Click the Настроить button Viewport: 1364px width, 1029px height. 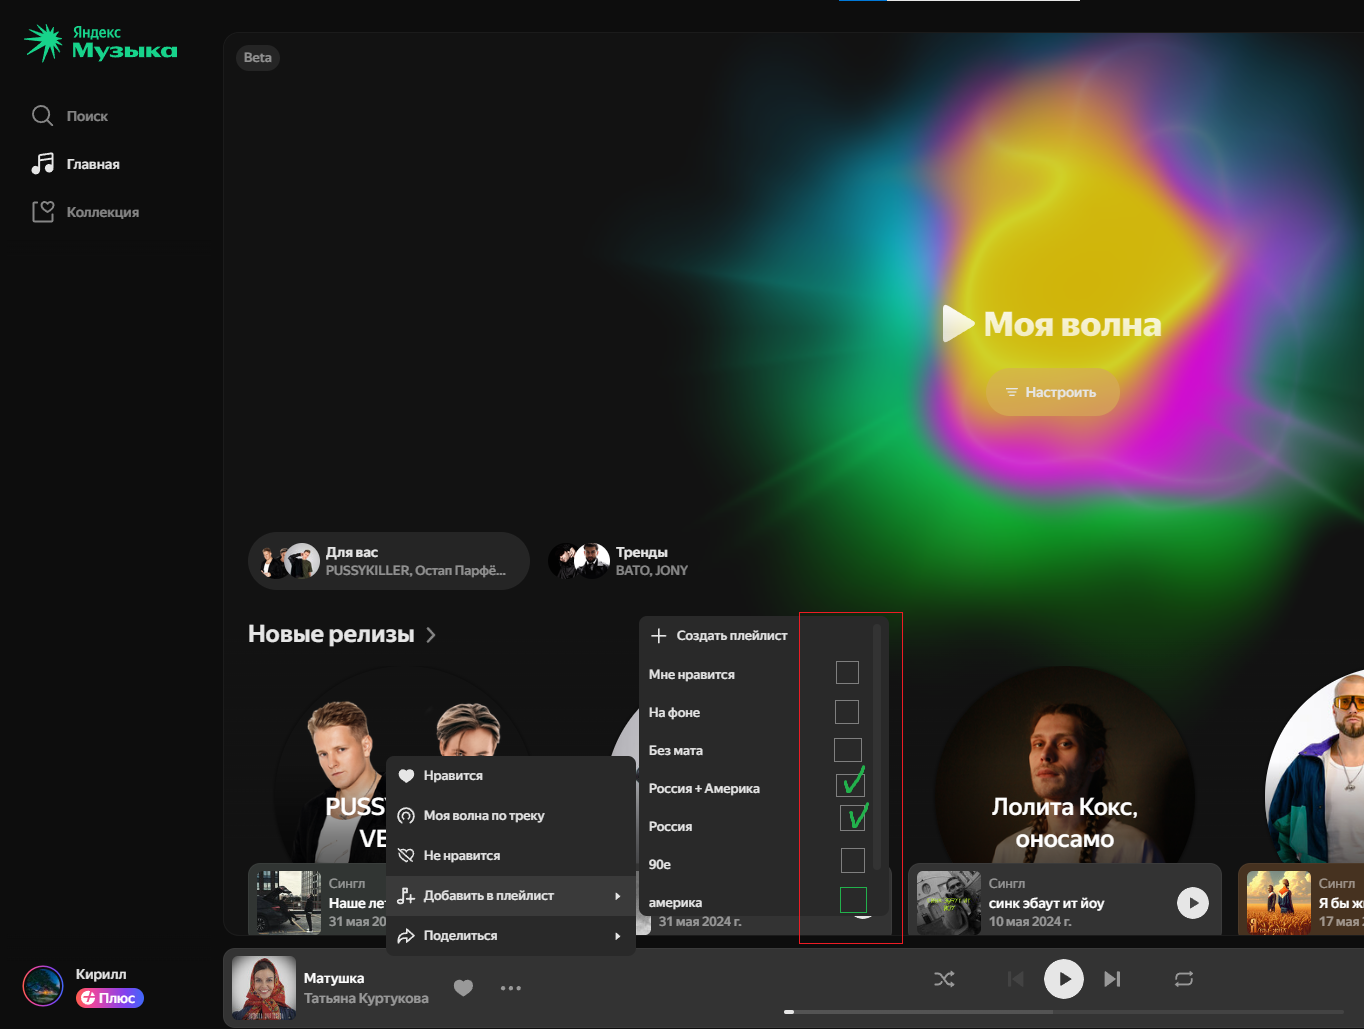tap(1053, 392)
